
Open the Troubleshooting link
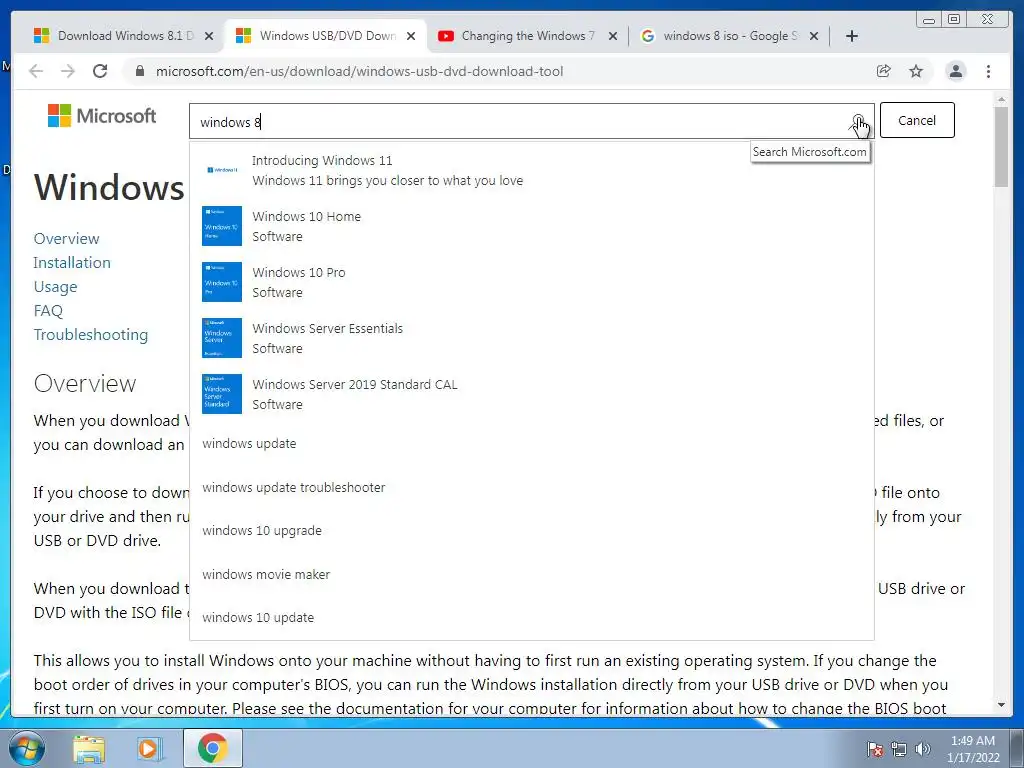(91, 334)
